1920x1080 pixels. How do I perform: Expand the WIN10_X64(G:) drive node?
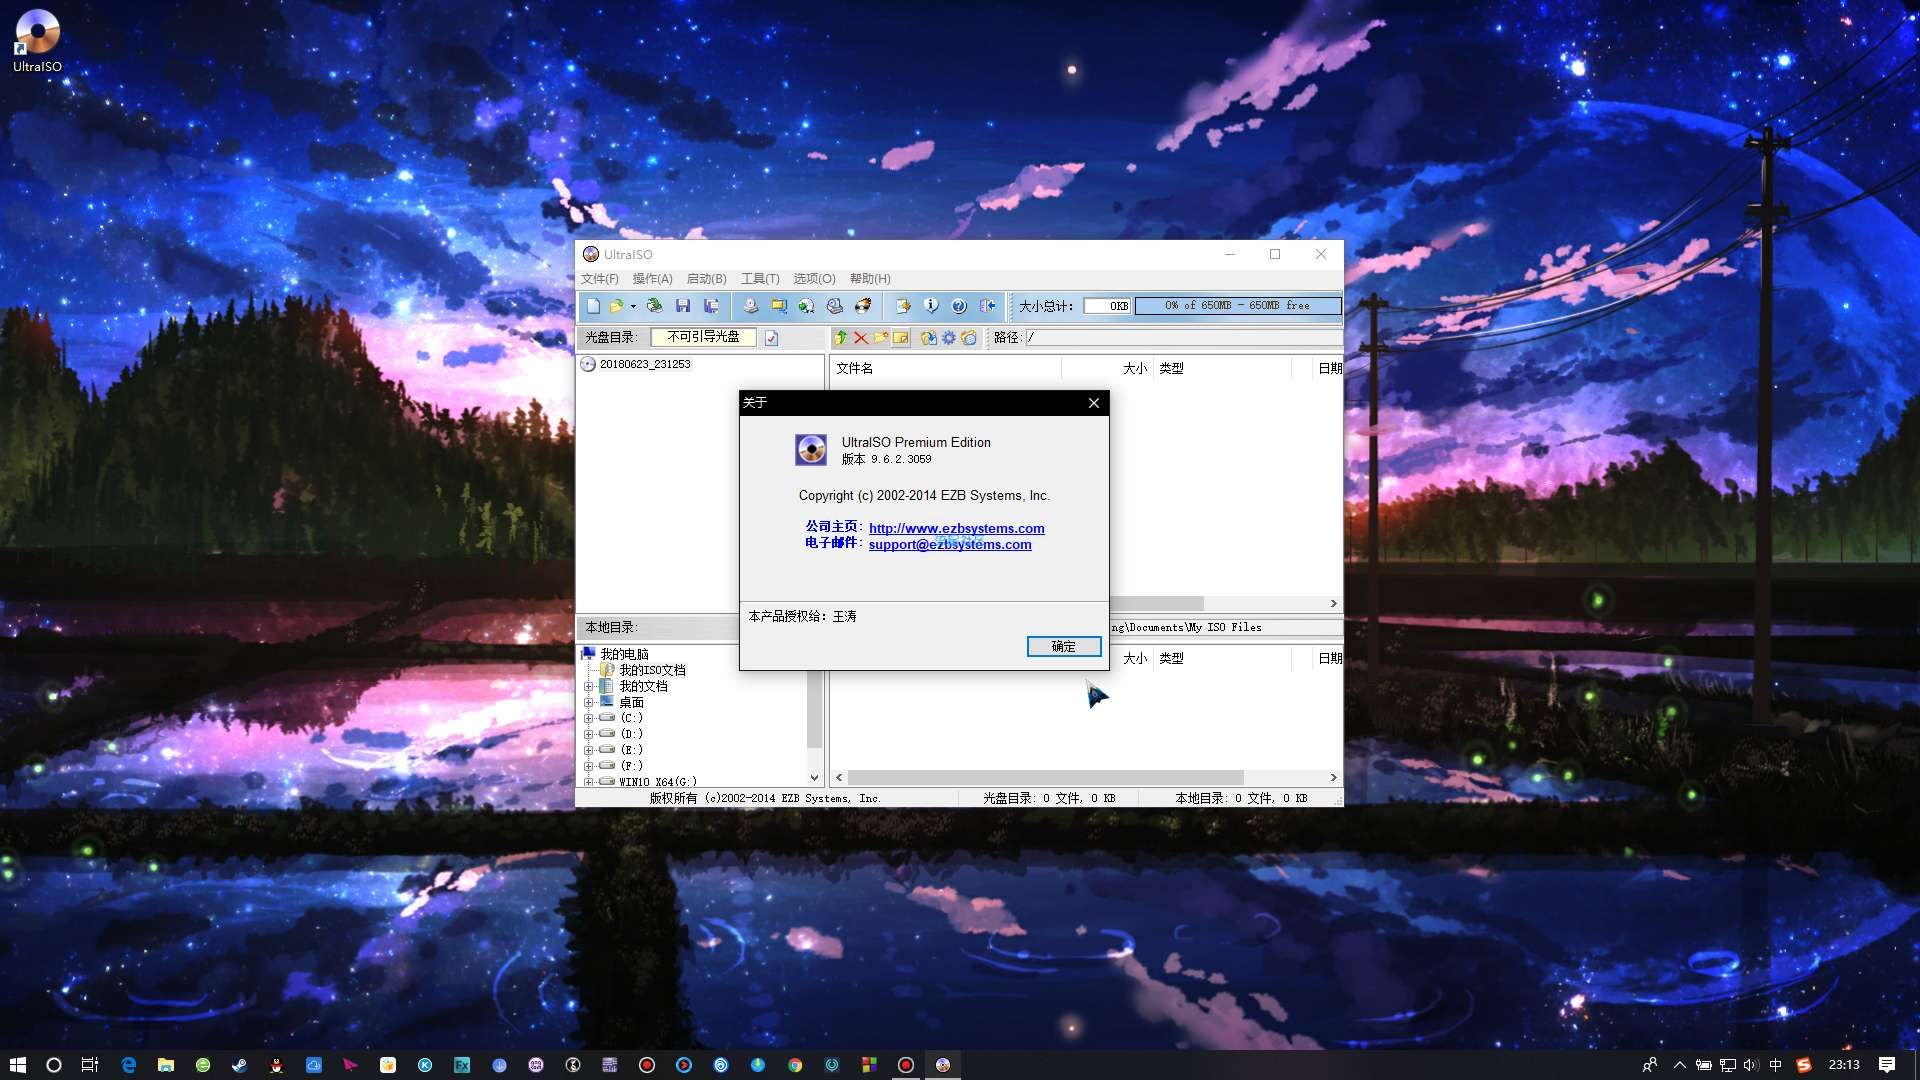pos(589,782)
